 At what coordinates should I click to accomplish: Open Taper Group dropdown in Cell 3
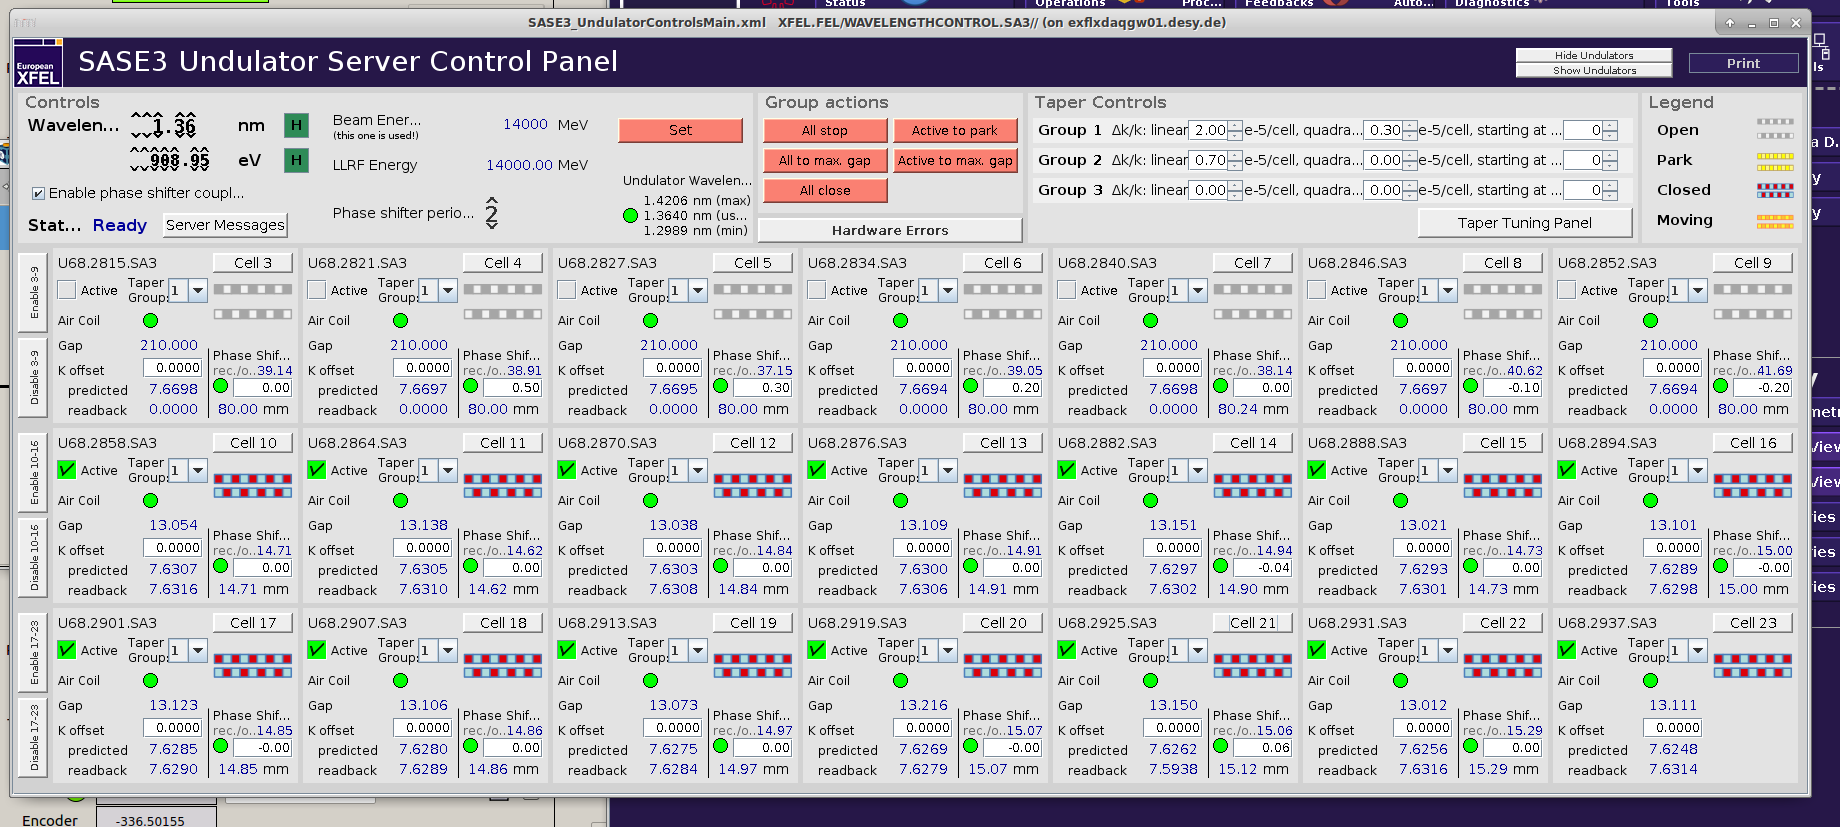pos(198,291)
